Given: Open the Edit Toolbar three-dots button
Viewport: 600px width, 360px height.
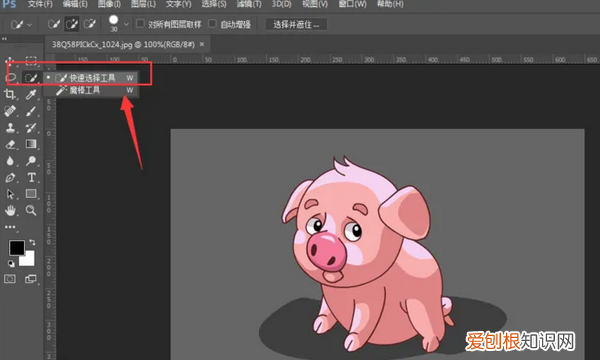Looking at the screenshot, I should [10, 227].
